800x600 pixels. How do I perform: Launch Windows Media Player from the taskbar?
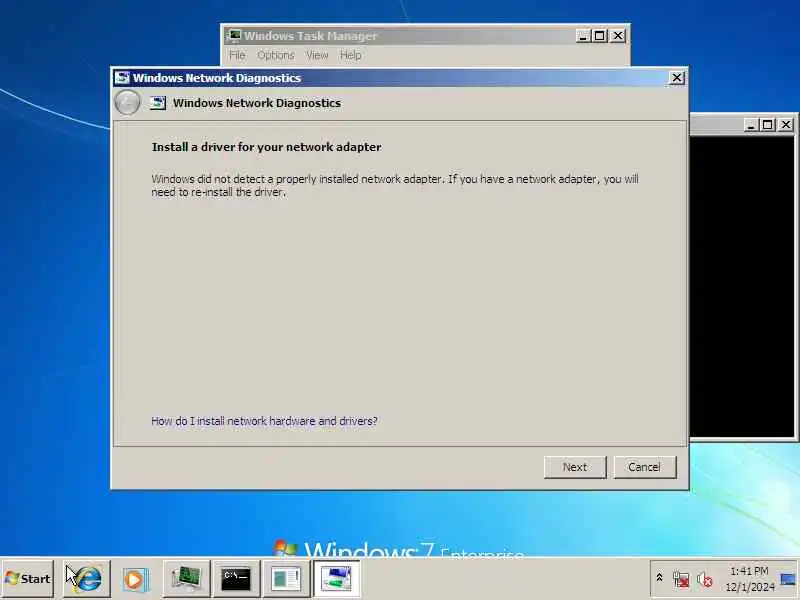(135, 579)
